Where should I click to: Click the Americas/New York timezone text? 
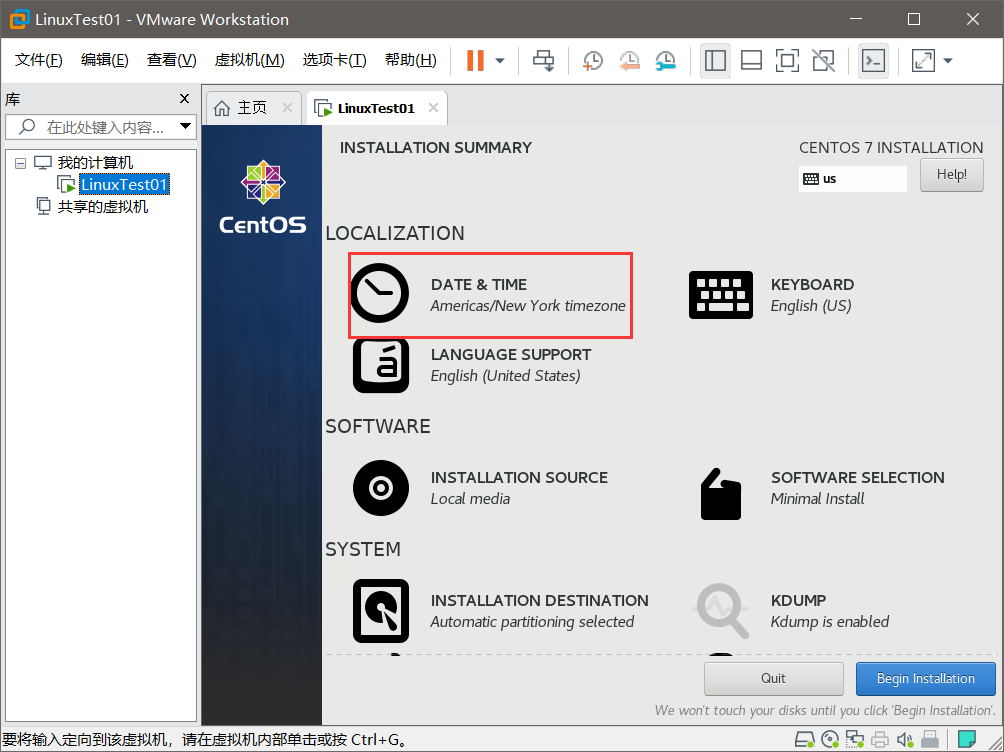pos(528,306)
